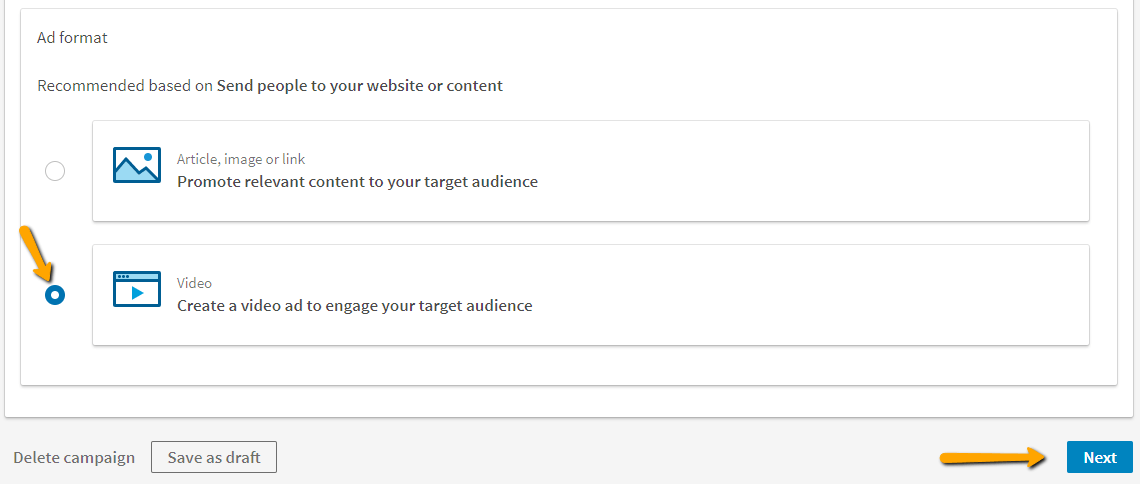Click the orange arrow pointing at Video radio
1140x484 pixels.
tap(36, 254)
